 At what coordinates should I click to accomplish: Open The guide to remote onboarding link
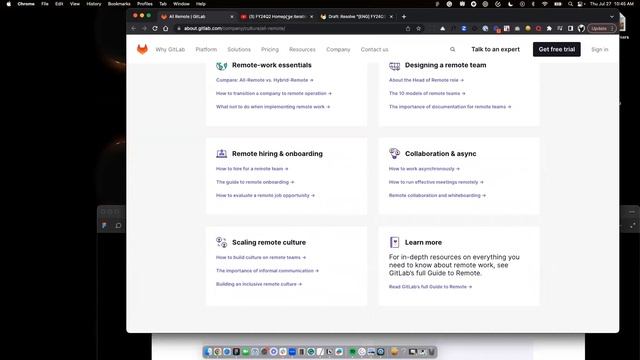(255, 182)
